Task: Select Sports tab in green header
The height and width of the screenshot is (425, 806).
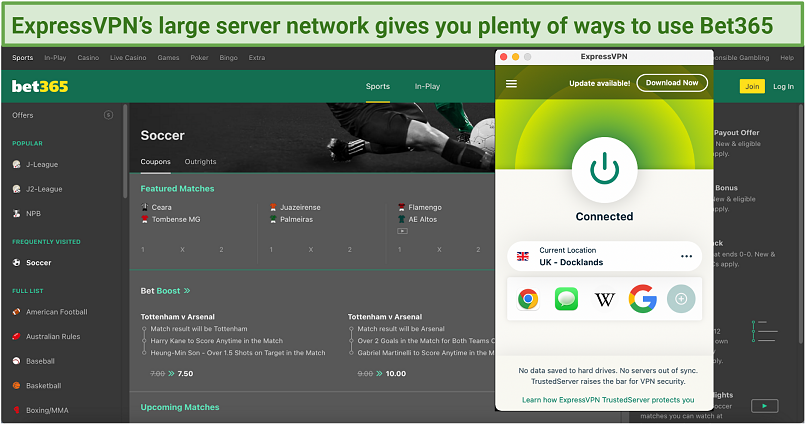Action: [x=378, y=86]
